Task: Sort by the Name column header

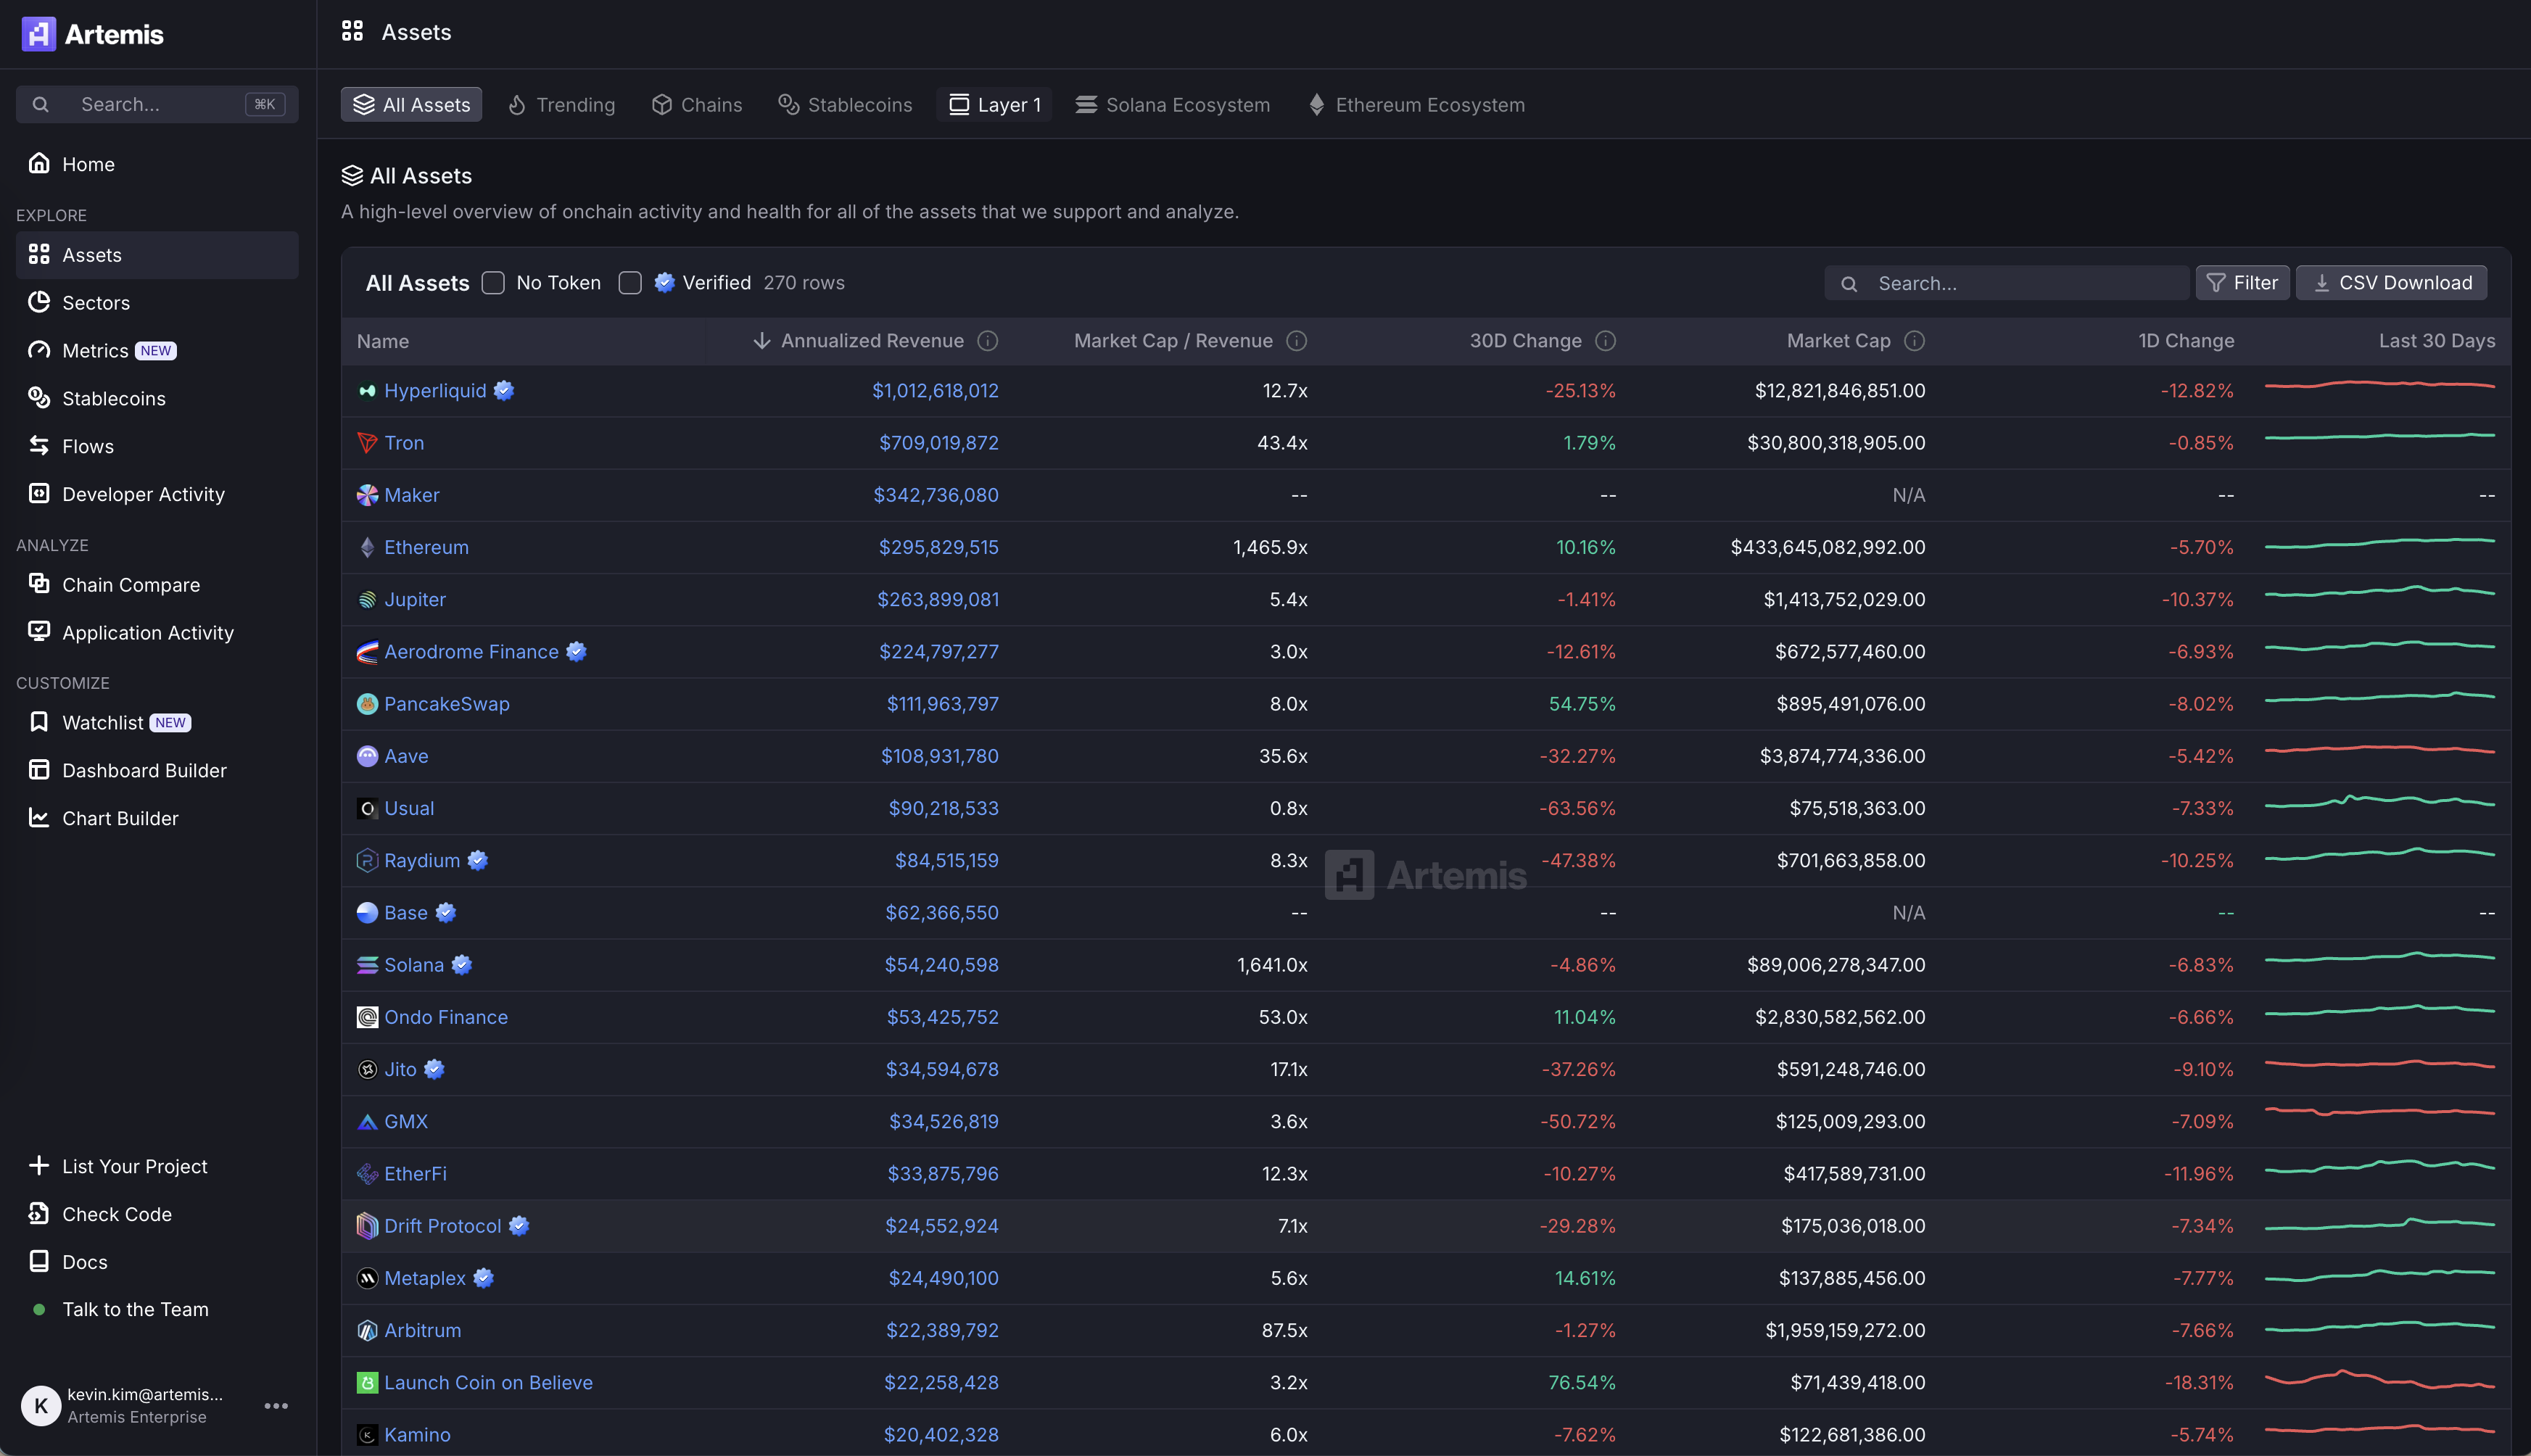Action: coord(383,341)
